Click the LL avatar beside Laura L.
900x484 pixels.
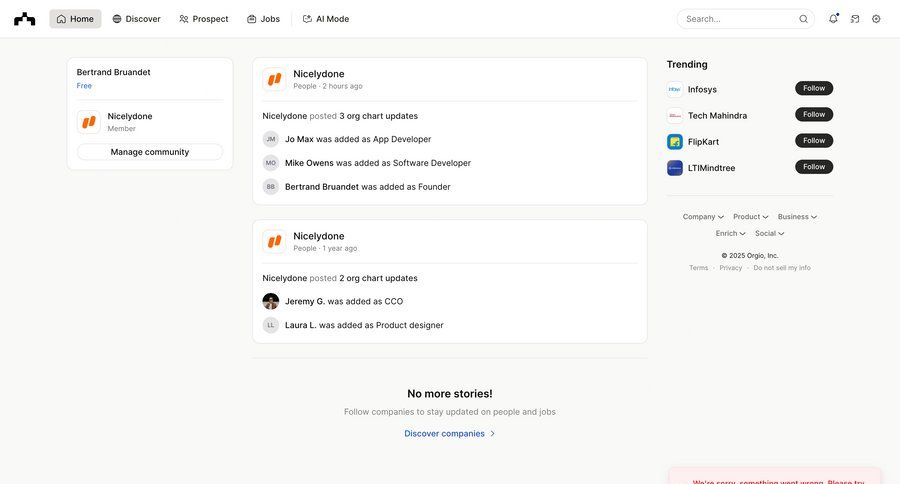tap(271, 325)
